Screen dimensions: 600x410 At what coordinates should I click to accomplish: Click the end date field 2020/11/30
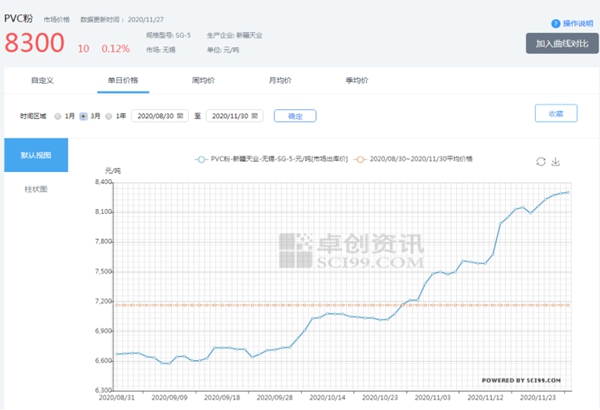click(x=235, y=116)
